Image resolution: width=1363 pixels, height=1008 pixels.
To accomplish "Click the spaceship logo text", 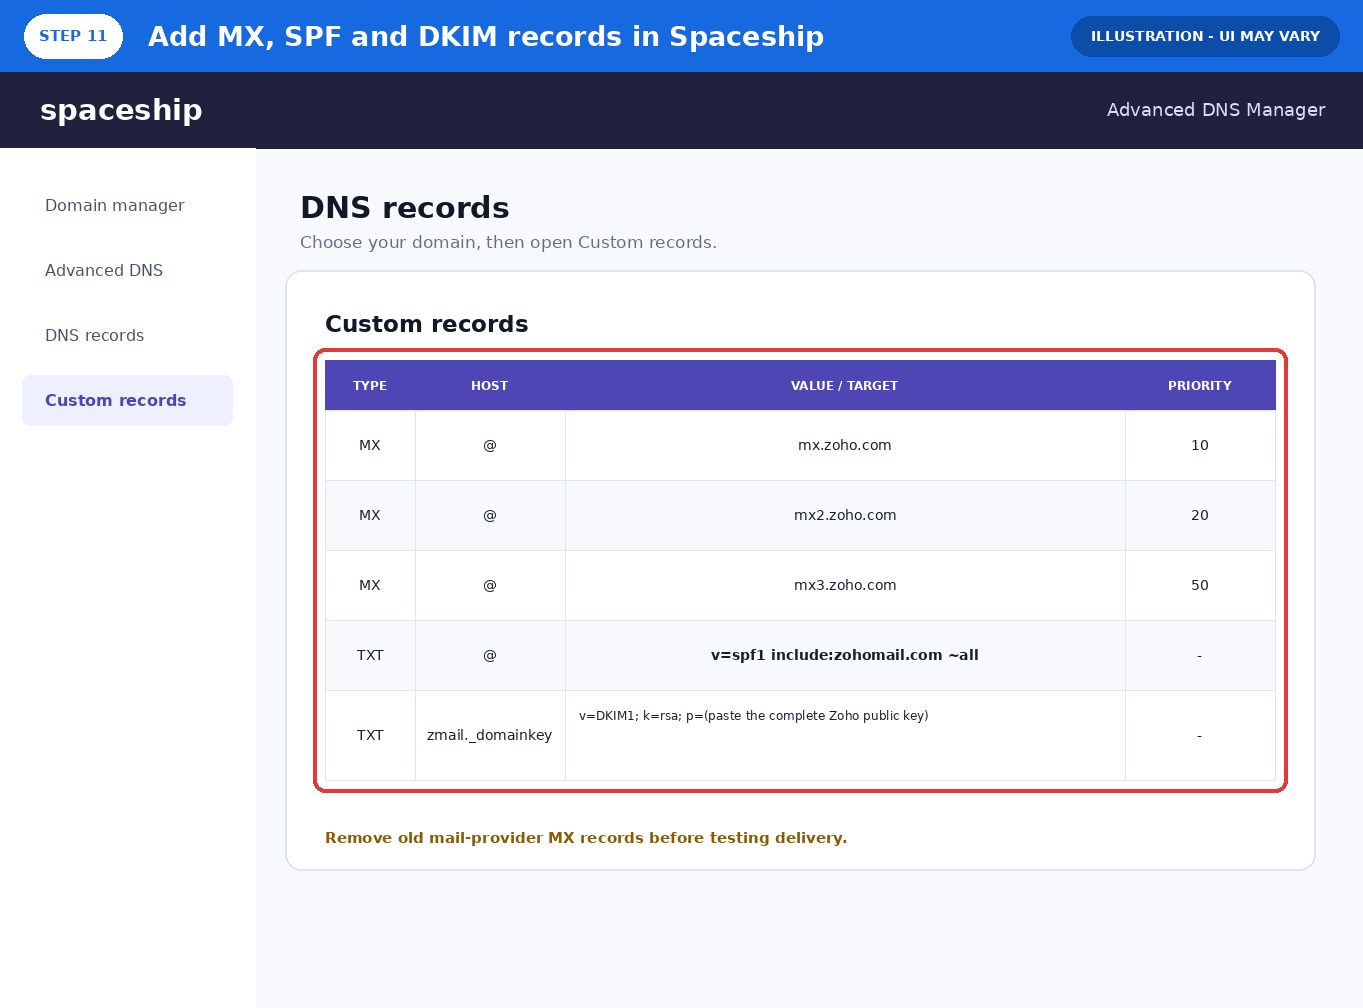I will tap(121, 110).
